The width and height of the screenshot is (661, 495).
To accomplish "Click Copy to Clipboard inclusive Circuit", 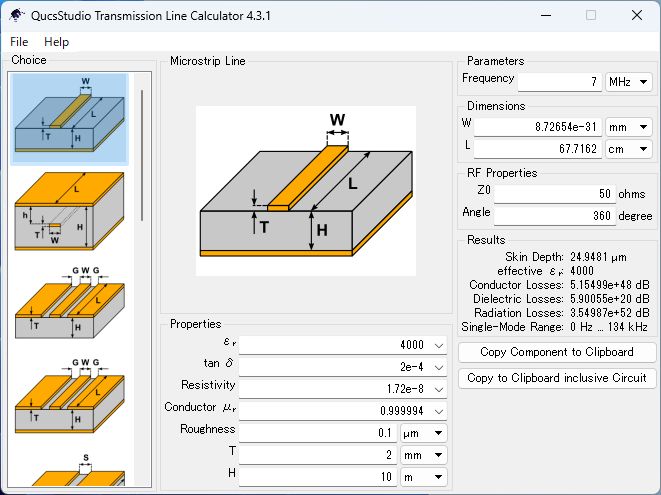I will (x=557, y=378).
